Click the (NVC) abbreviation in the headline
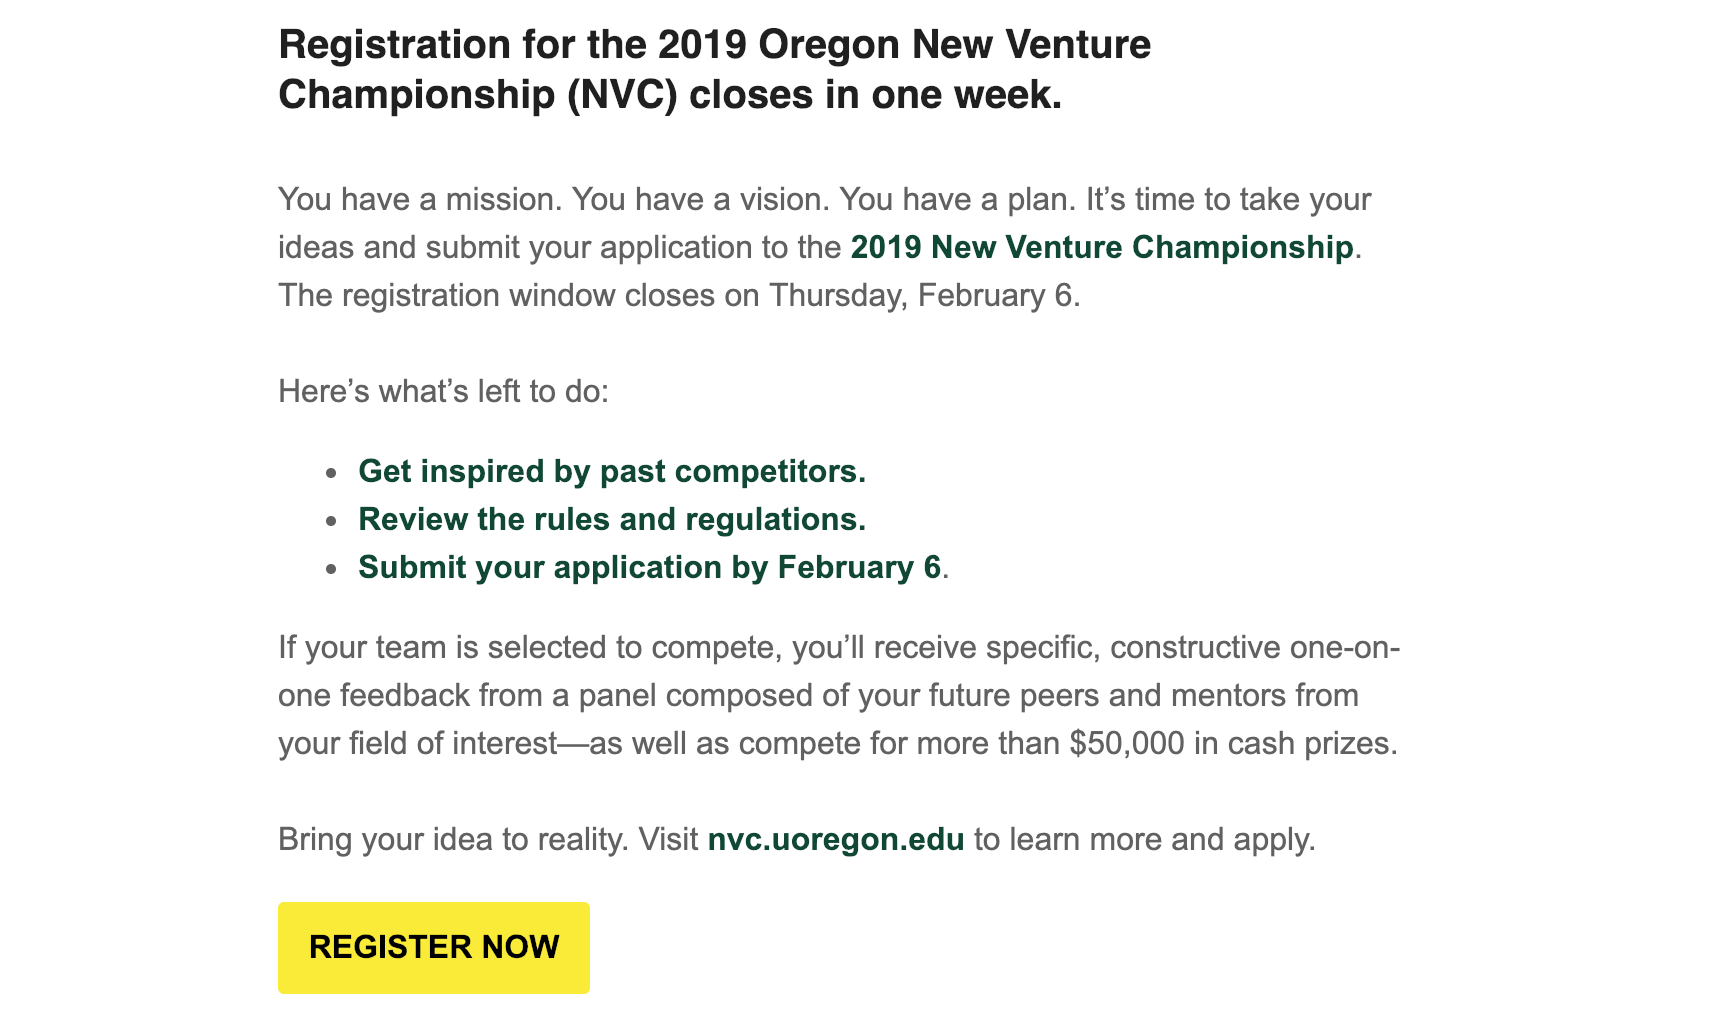Screen dimensions: 1714x1014 622,95
